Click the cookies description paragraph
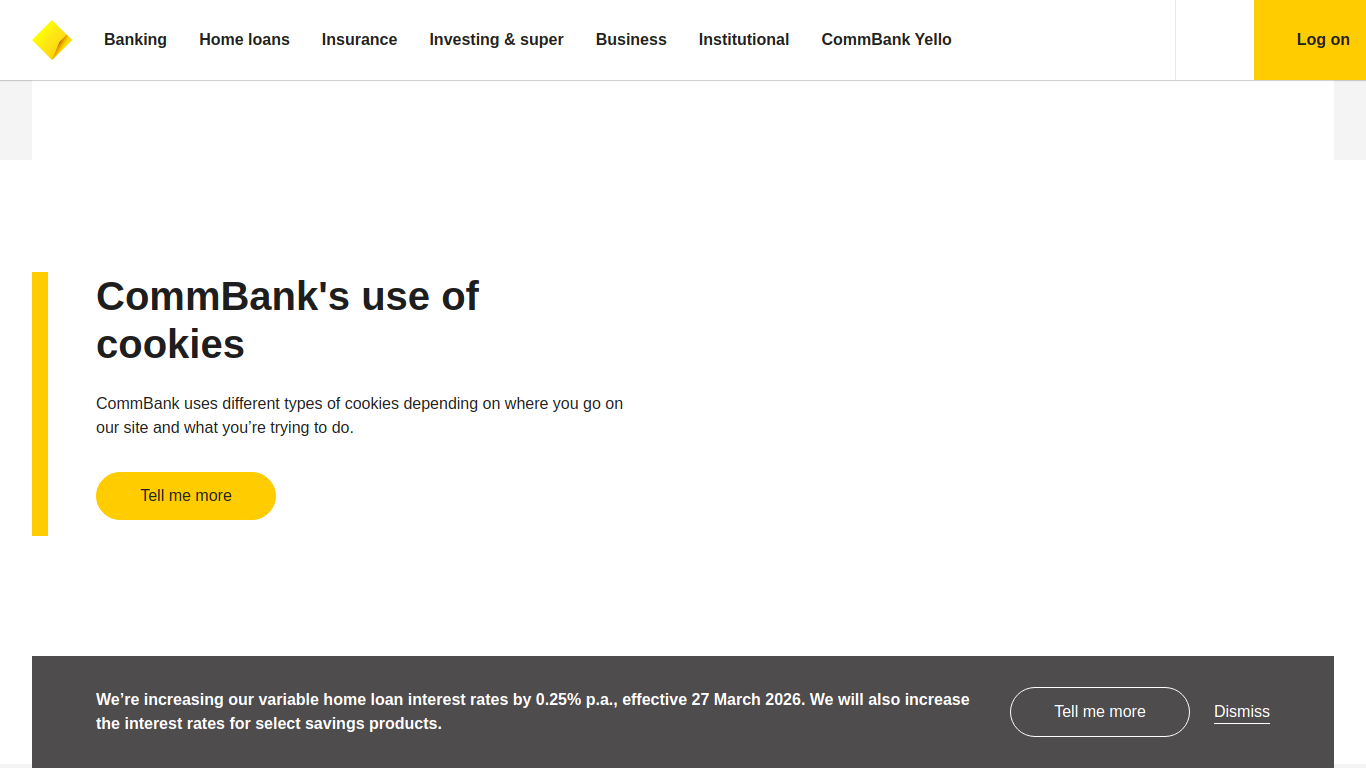The width and height of the screenshot is (1366, 768). [x=360, y=416]
